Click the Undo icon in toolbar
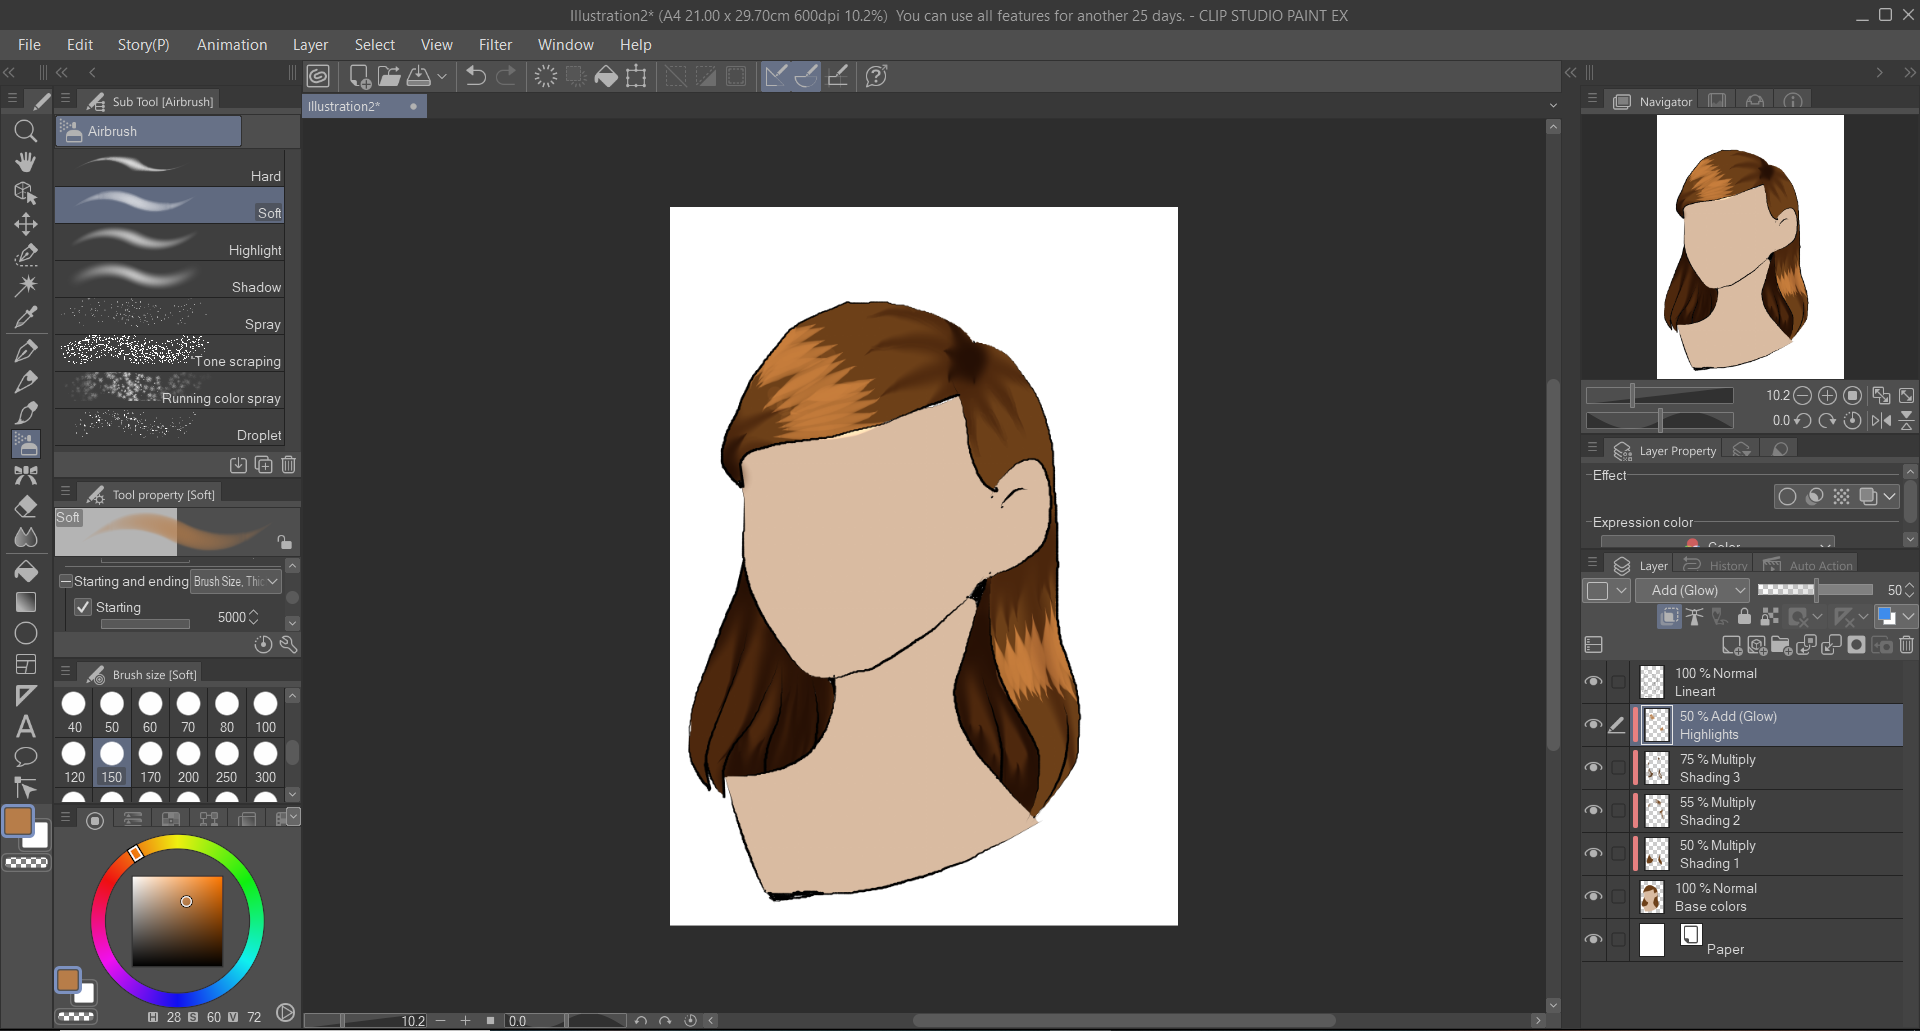This screenshot has height=1031, width=1920. point(476,76)
